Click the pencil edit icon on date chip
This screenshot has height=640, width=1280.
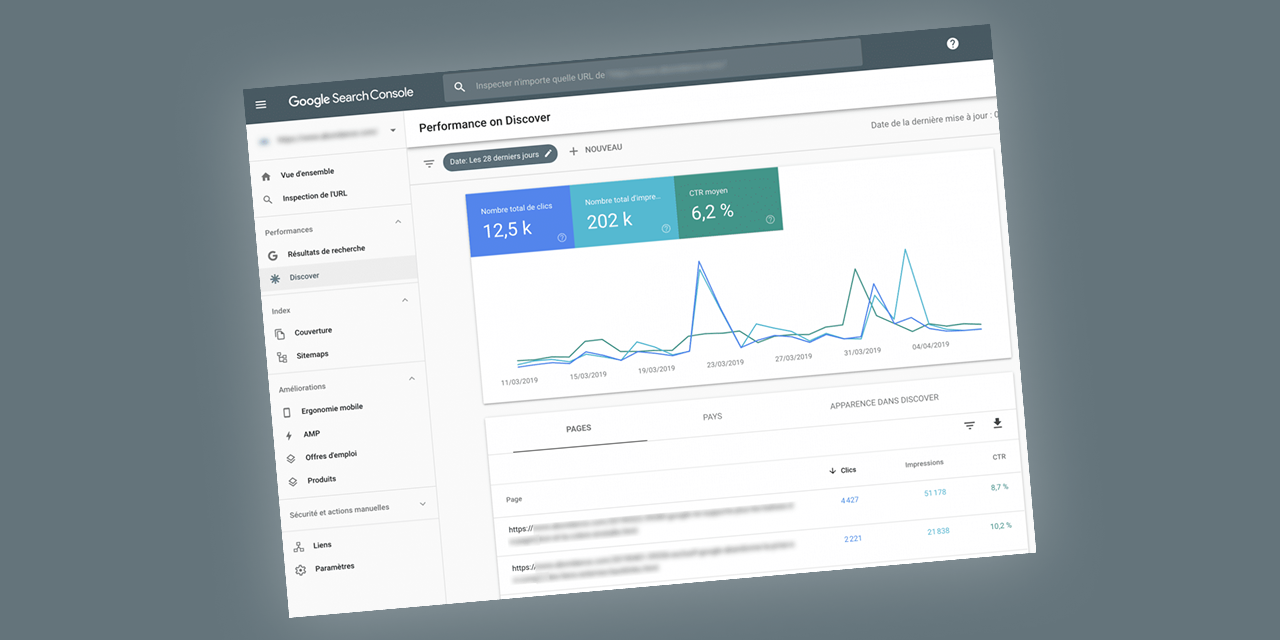click(549, 153)
